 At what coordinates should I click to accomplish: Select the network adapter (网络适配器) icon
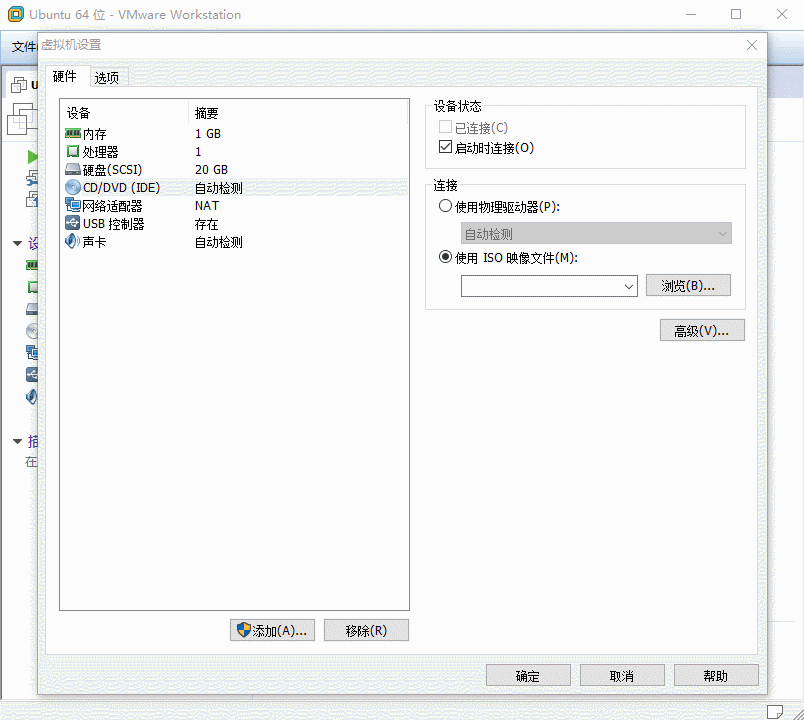point(72,205)
